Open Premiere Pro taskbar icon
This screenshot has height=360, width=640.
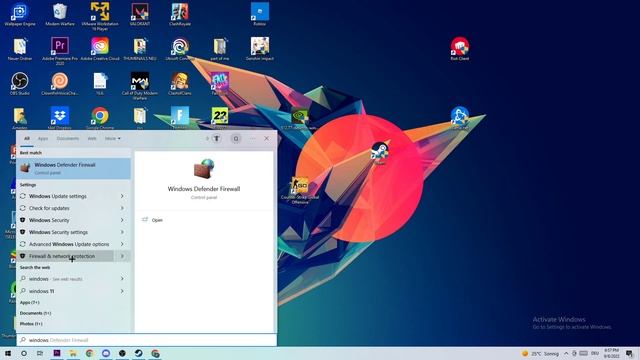coord(57,353)
